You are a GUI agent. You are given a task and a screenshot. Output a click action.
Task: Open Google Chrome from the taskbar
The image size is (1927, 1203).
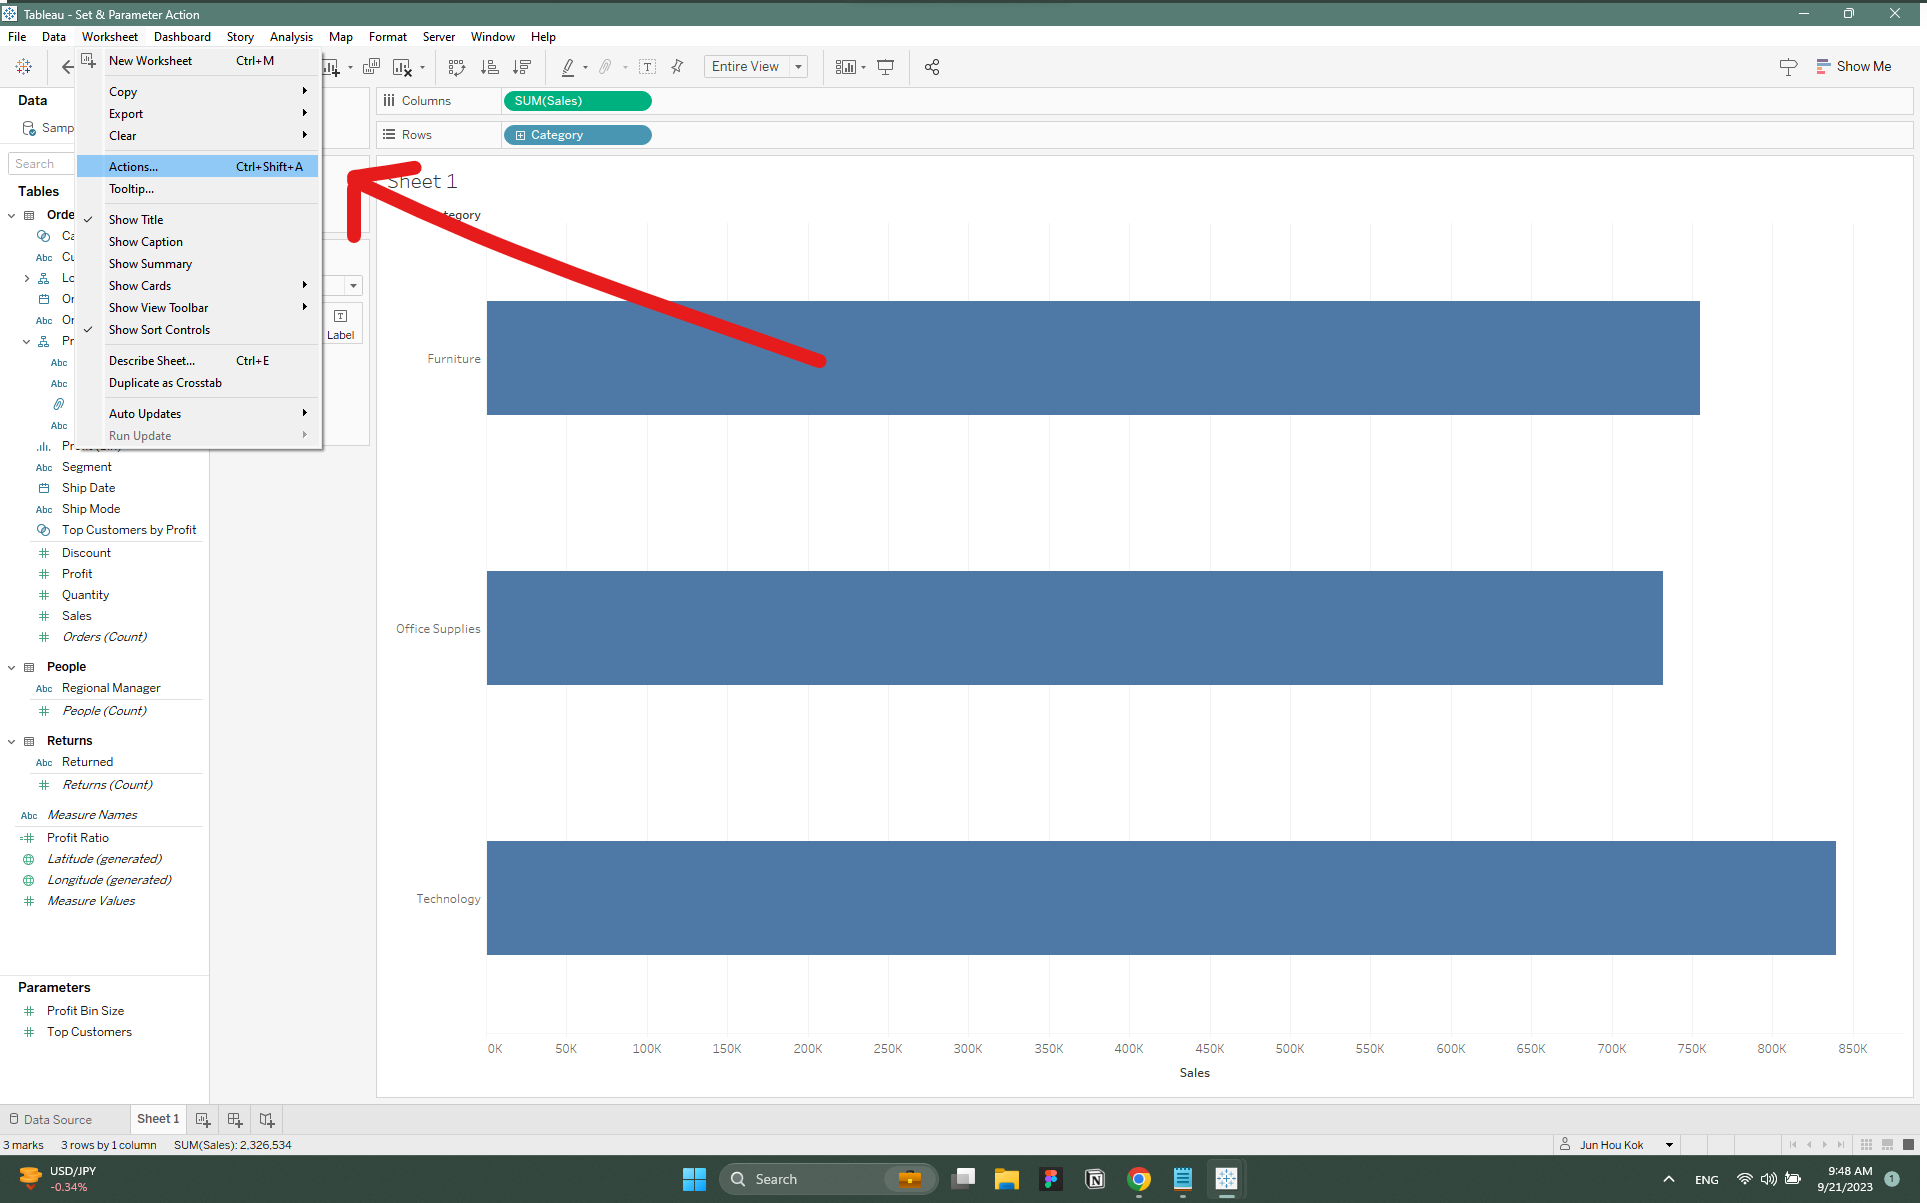(1139, 1179)
